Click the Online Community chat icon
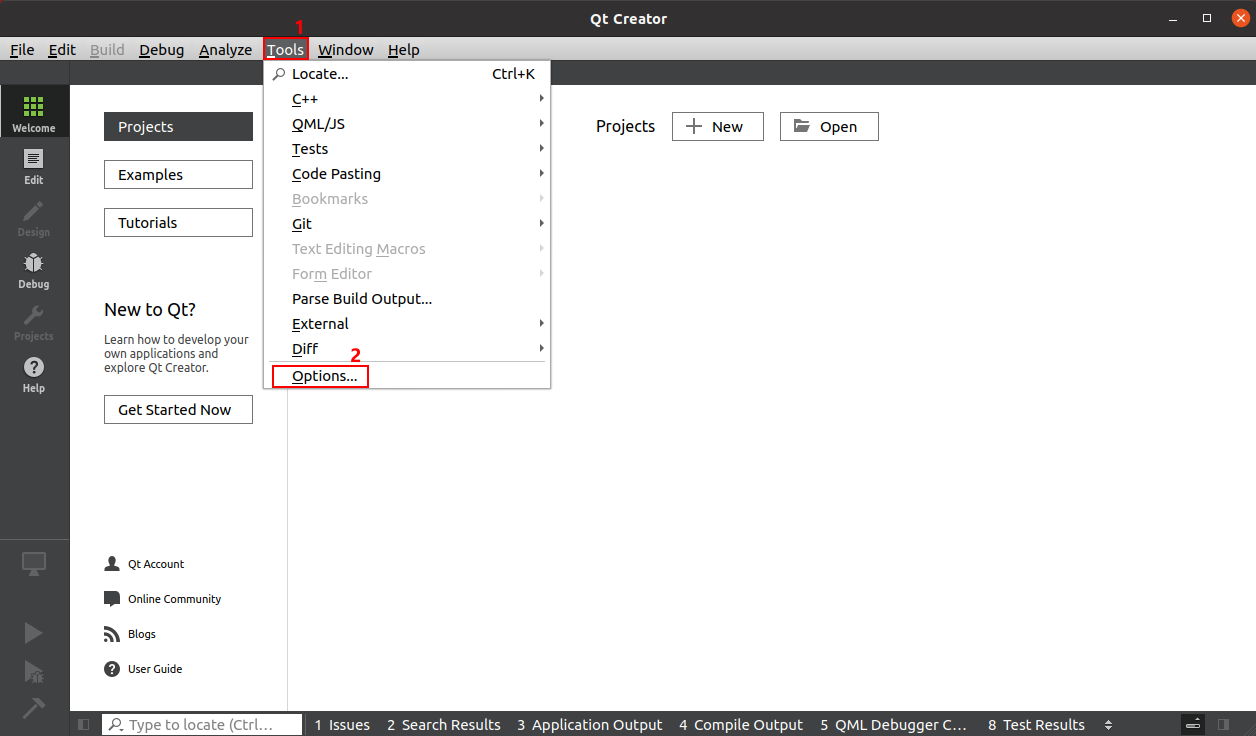 pos(112,599)
